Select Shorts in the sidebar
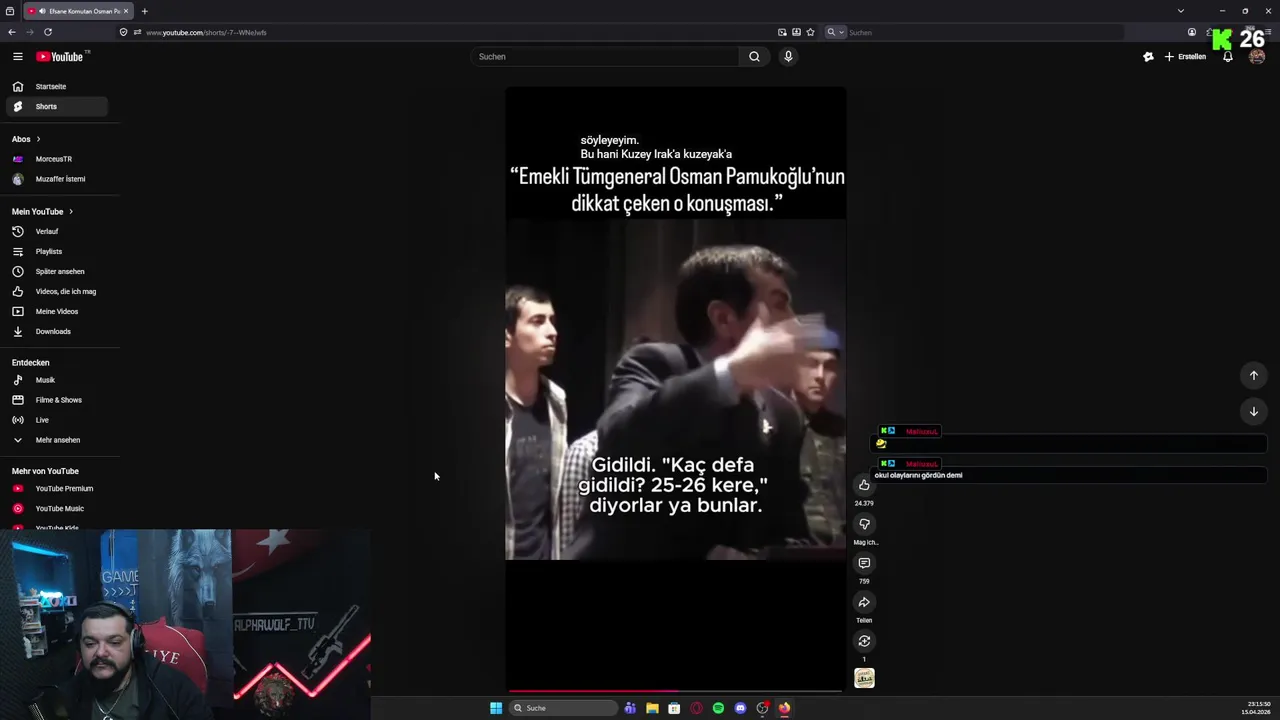This screenshot has width=1280, height=720. (x=57, y=107)
